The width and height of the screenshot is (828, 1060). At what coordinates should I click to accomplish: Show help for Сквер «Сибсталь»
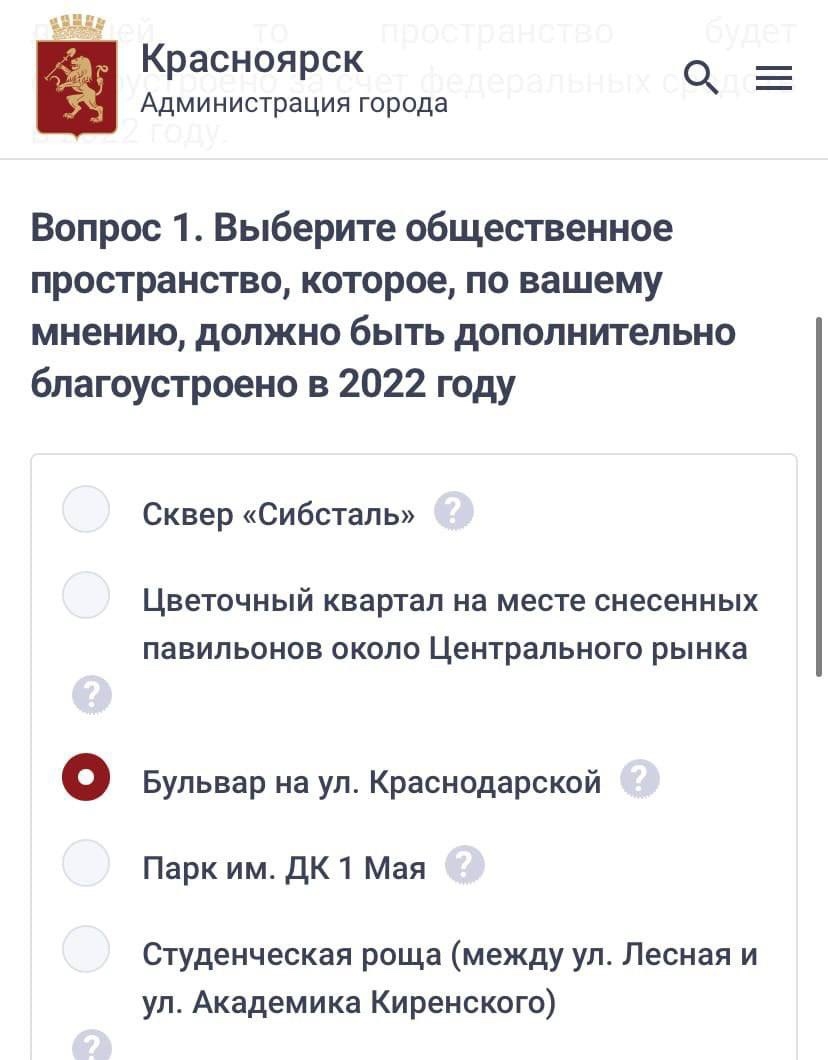pos(453,512)
